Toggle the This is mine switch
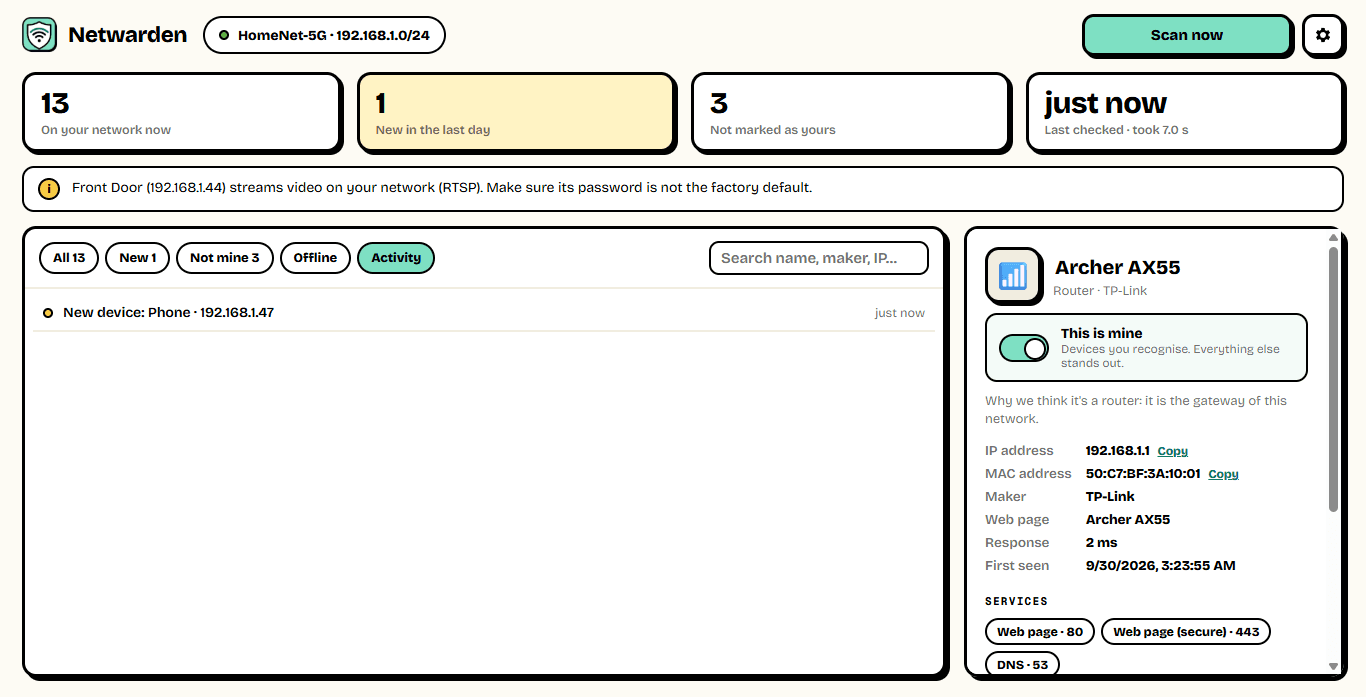The image size is (1366, 697). click(x=1024, y=348)
